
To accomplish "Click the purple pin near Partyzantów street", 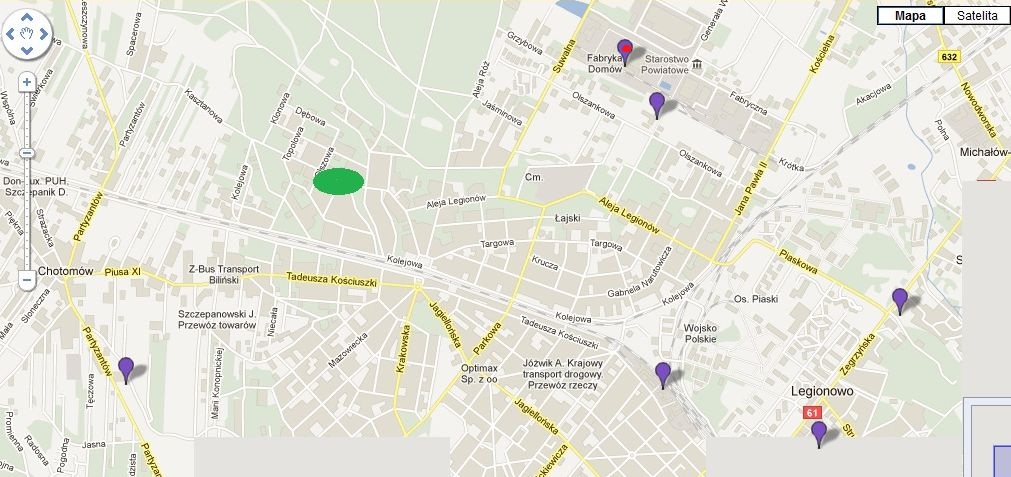I will click(126, 368).
